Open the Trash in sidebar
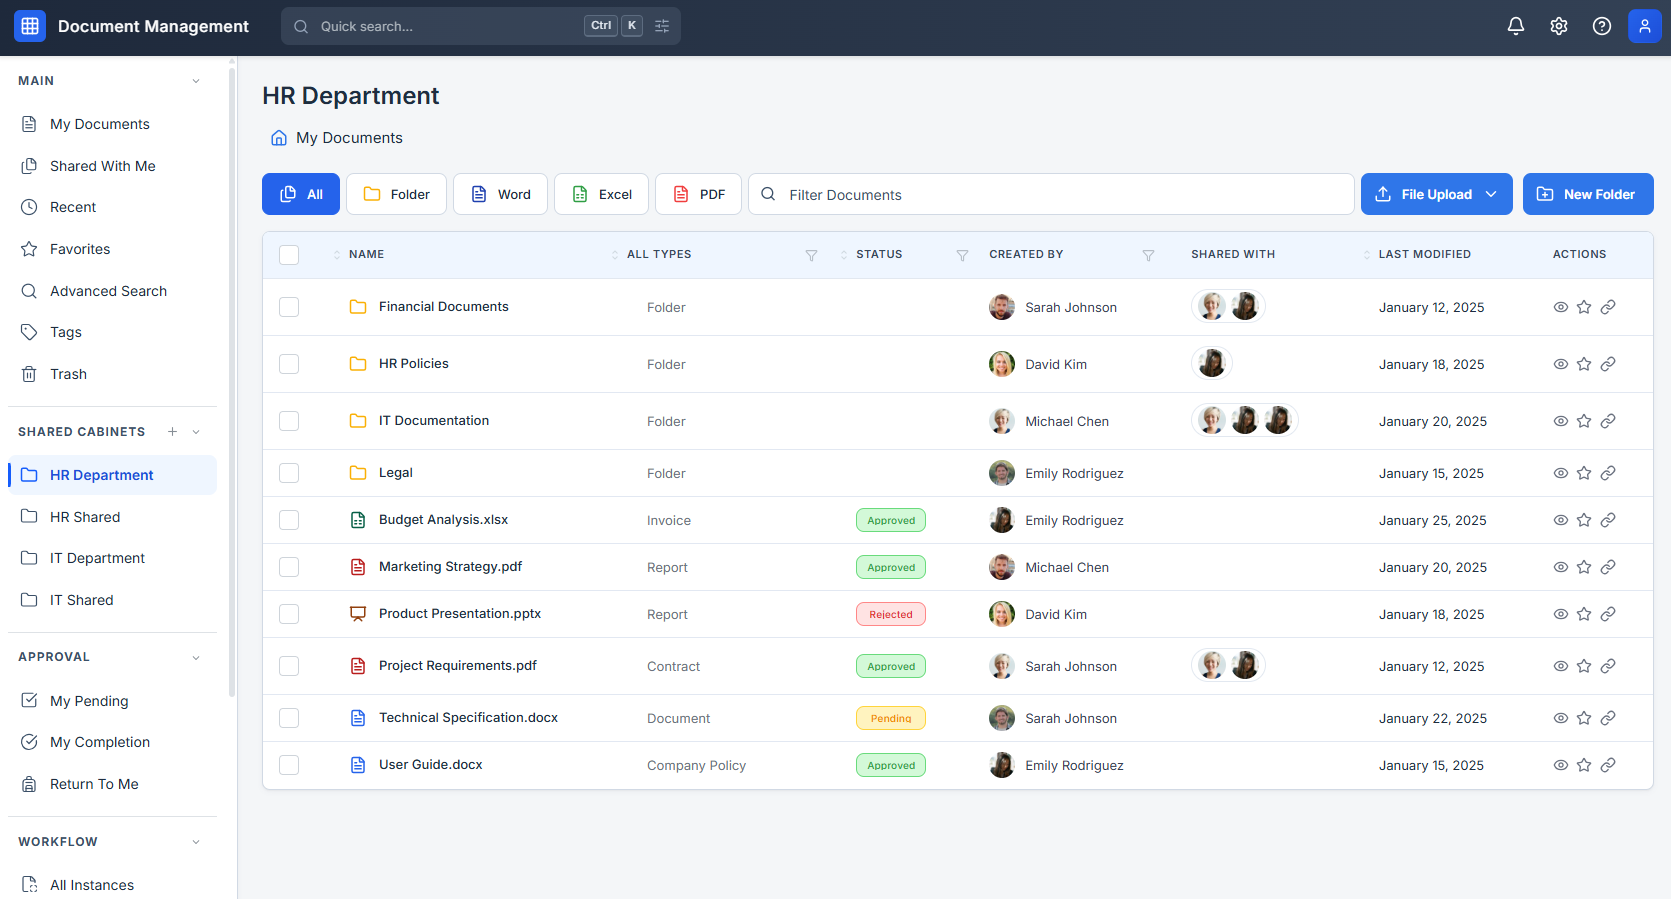The height and width of the screenshot is (899, 1671). click(x=112, y=374)
